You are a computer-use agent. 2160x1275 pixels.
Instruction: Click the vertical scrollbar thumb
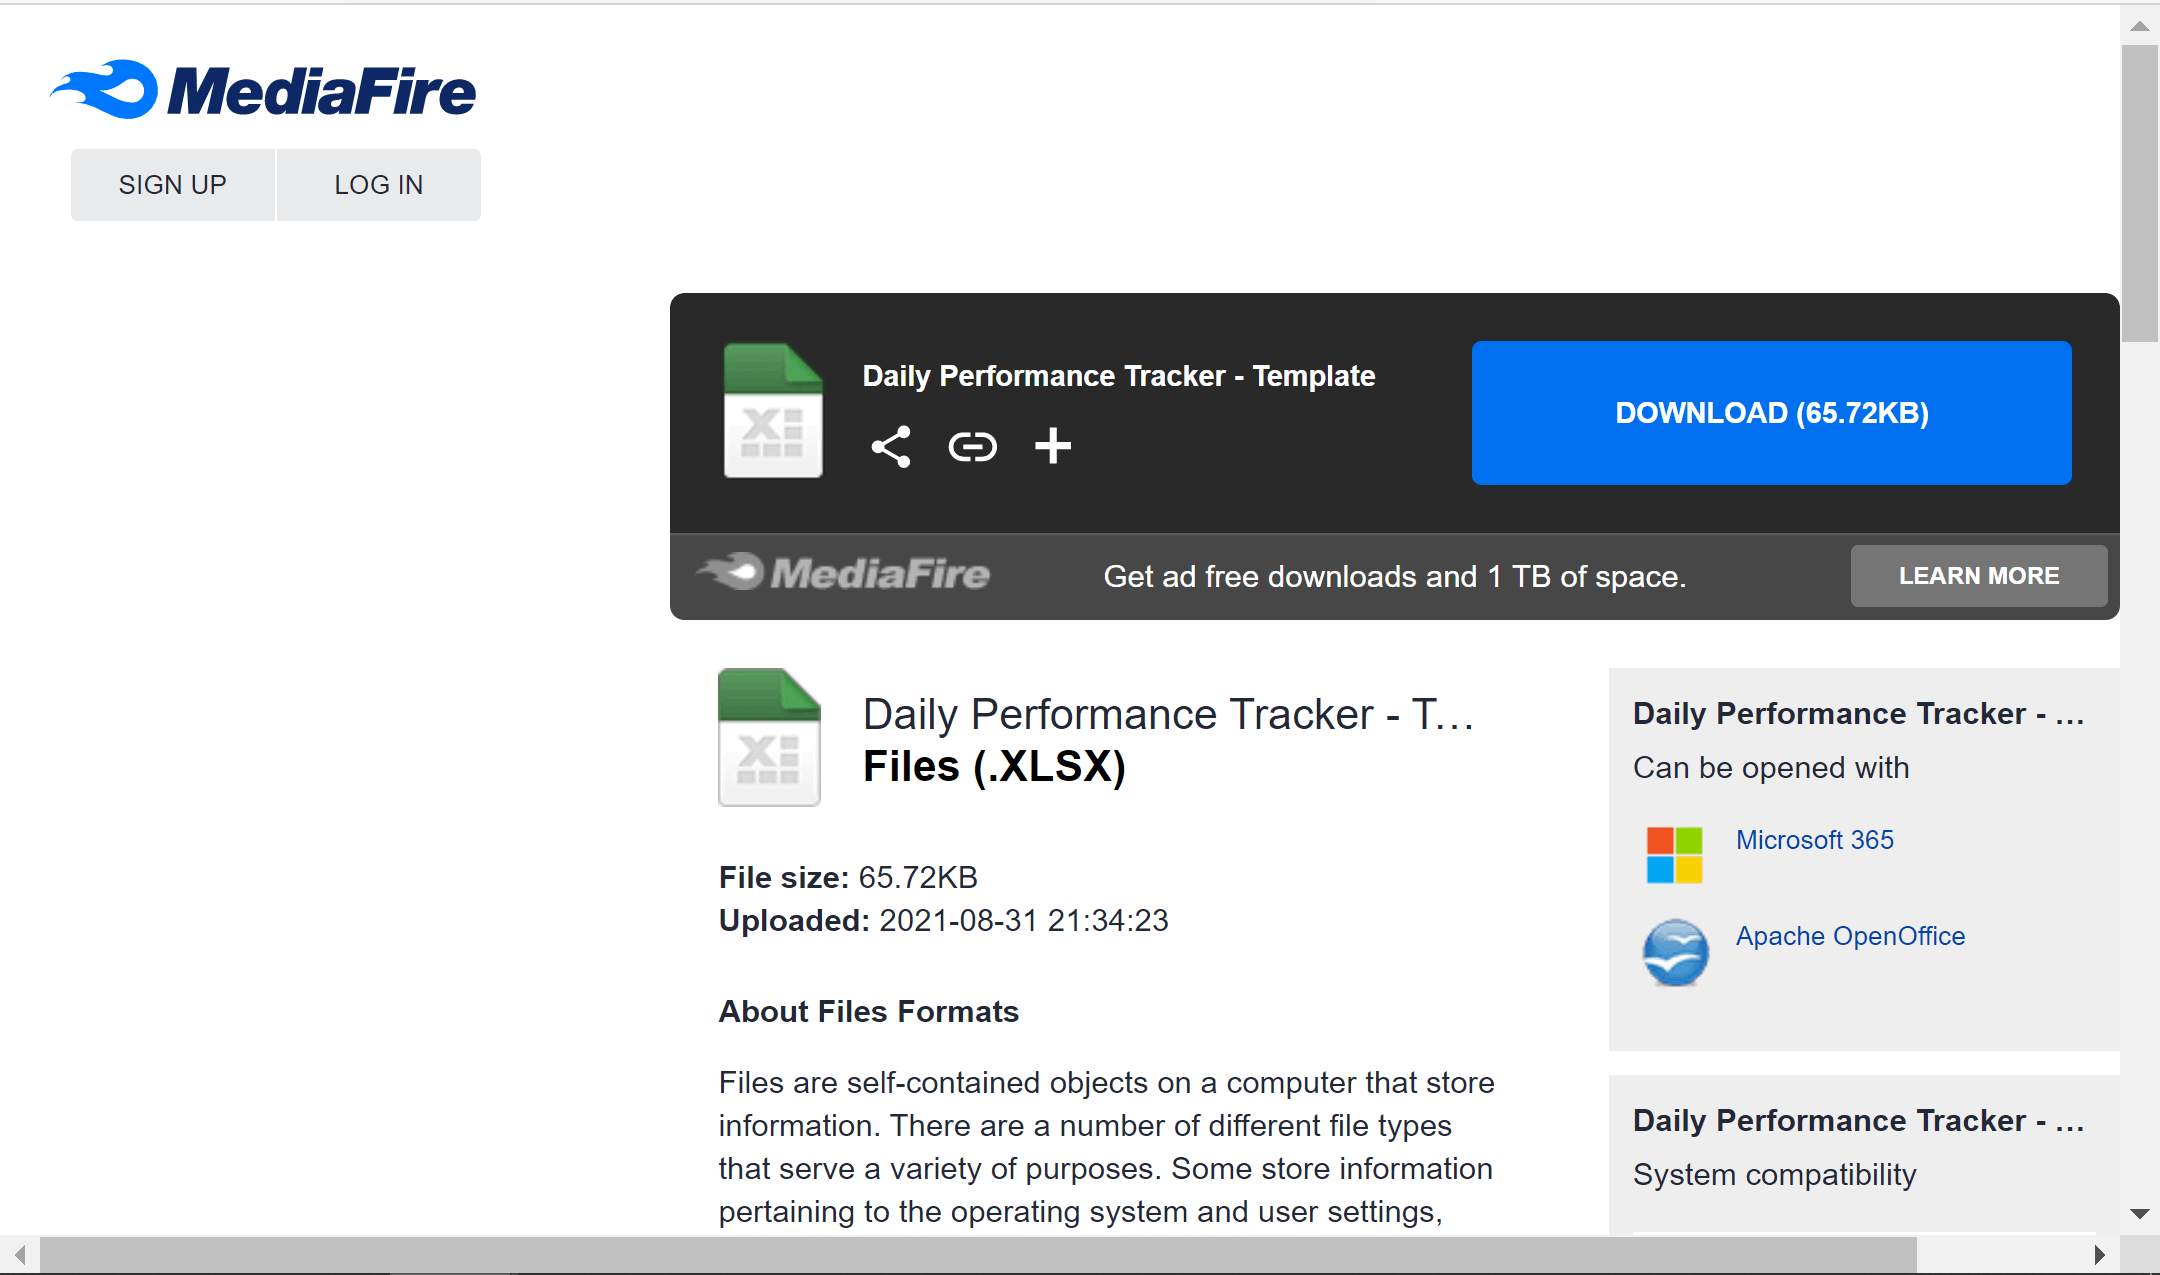[2140, 194]
